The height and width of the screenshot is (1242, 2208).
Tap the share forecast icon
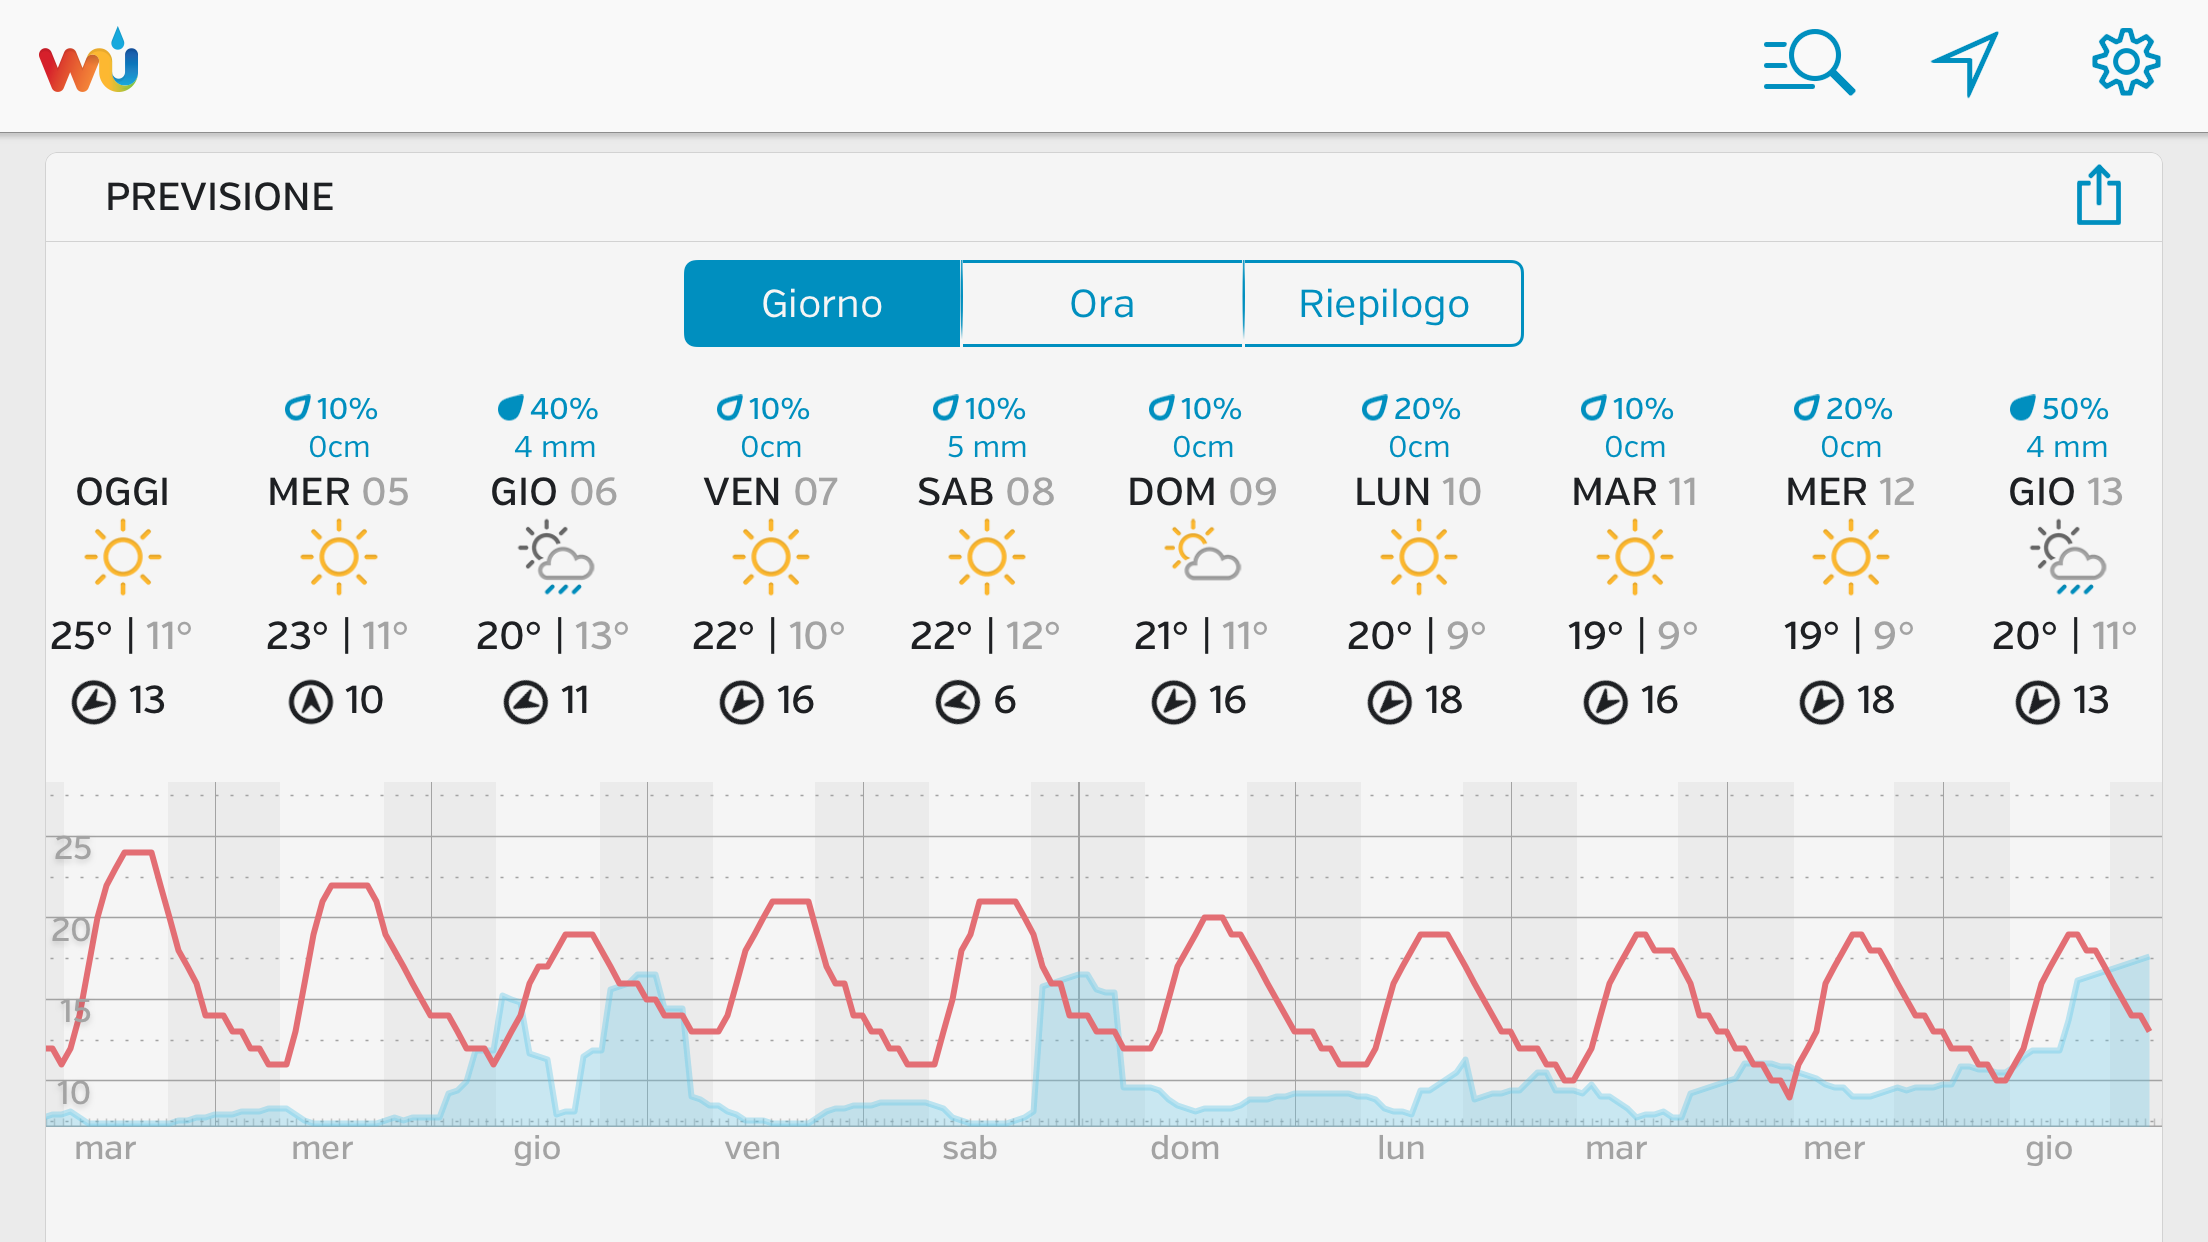[x=2098, y=196]
